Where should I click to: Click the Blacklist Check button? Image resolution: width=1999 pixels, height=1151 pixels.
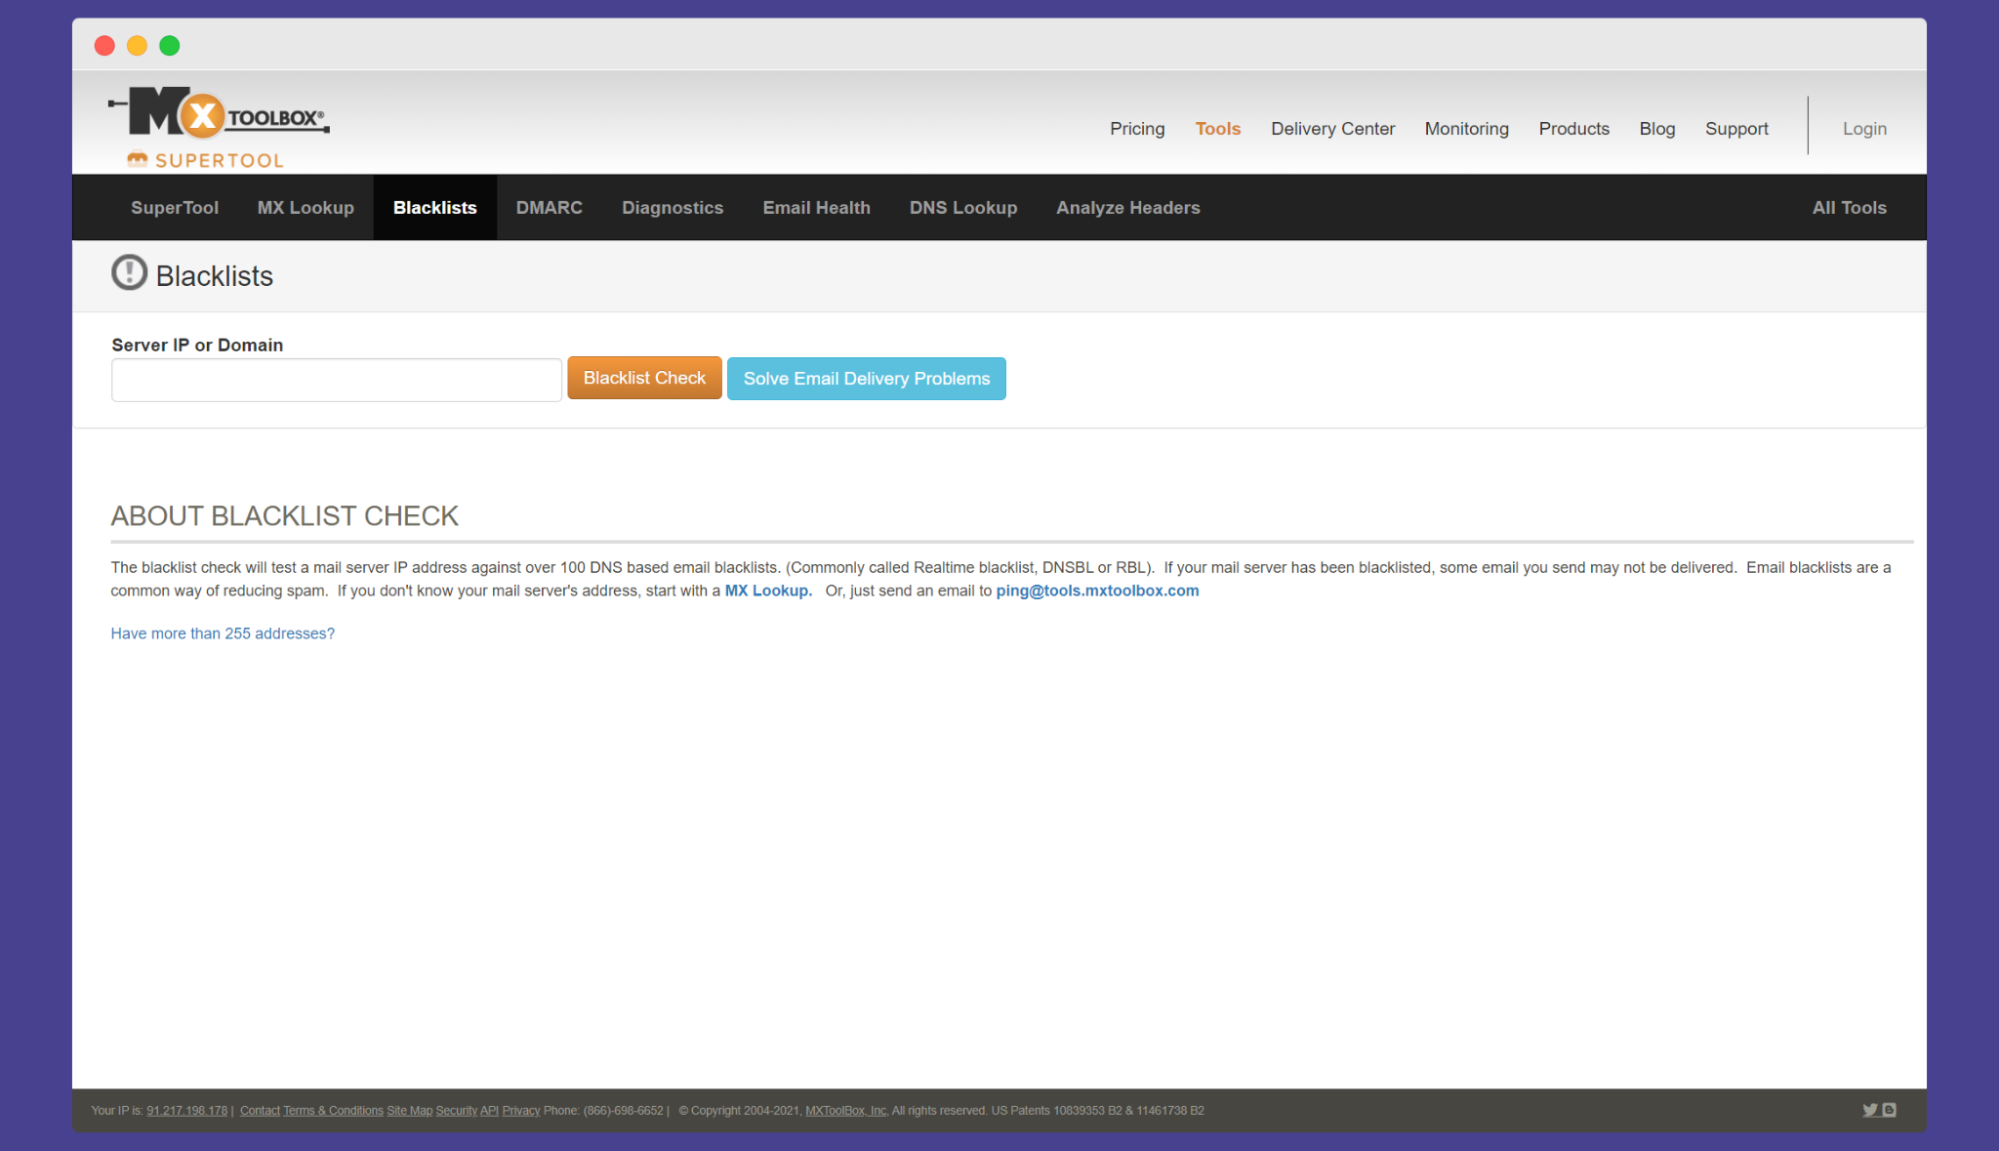(645, 379)
